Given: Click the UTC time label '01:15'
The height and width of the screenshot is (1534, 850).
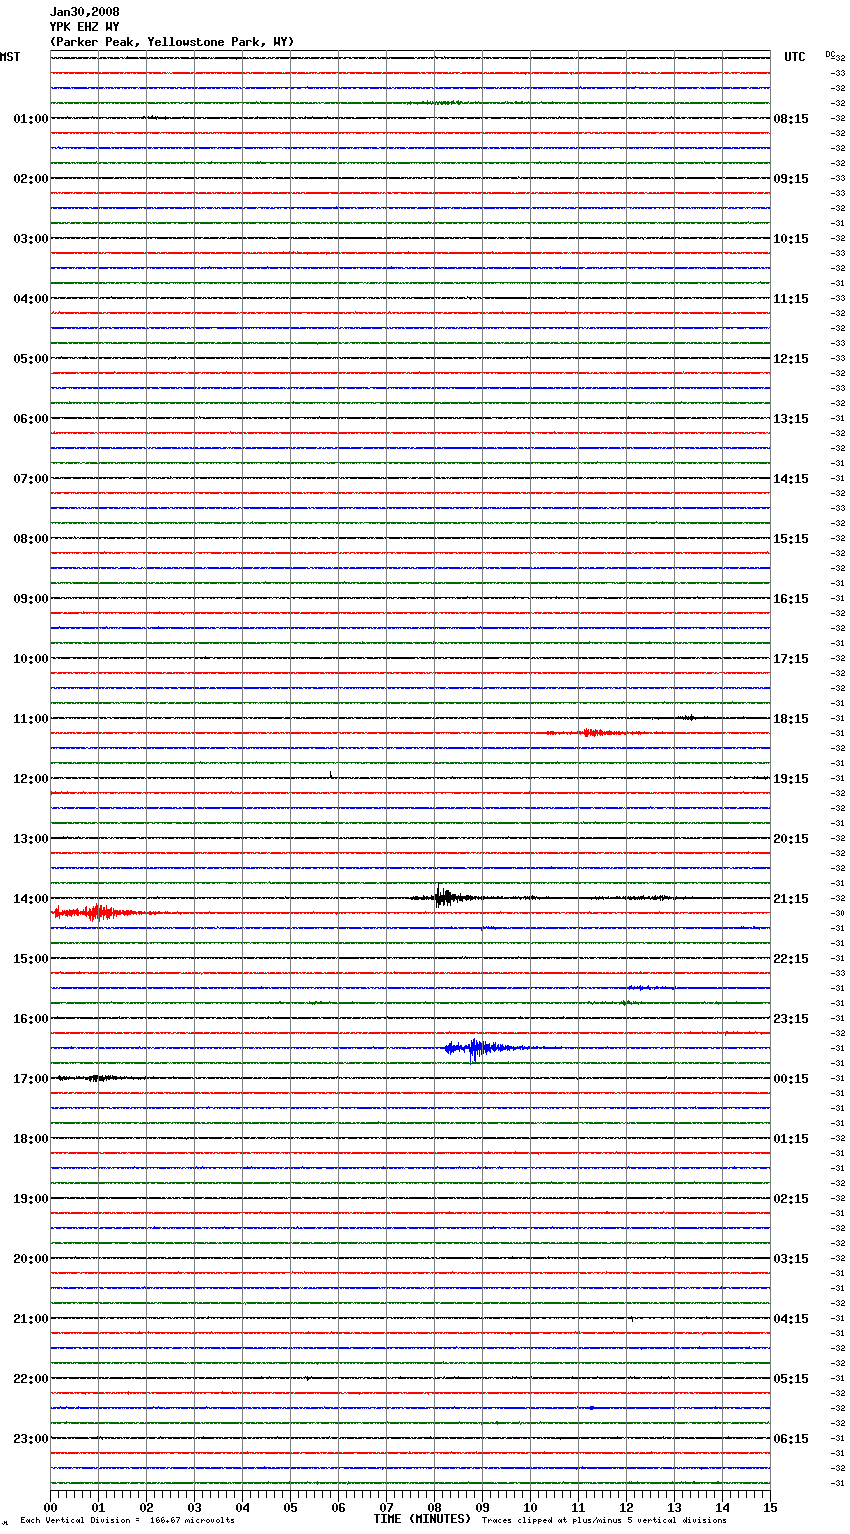Looking at the screenshot, I should [791, 1139].
